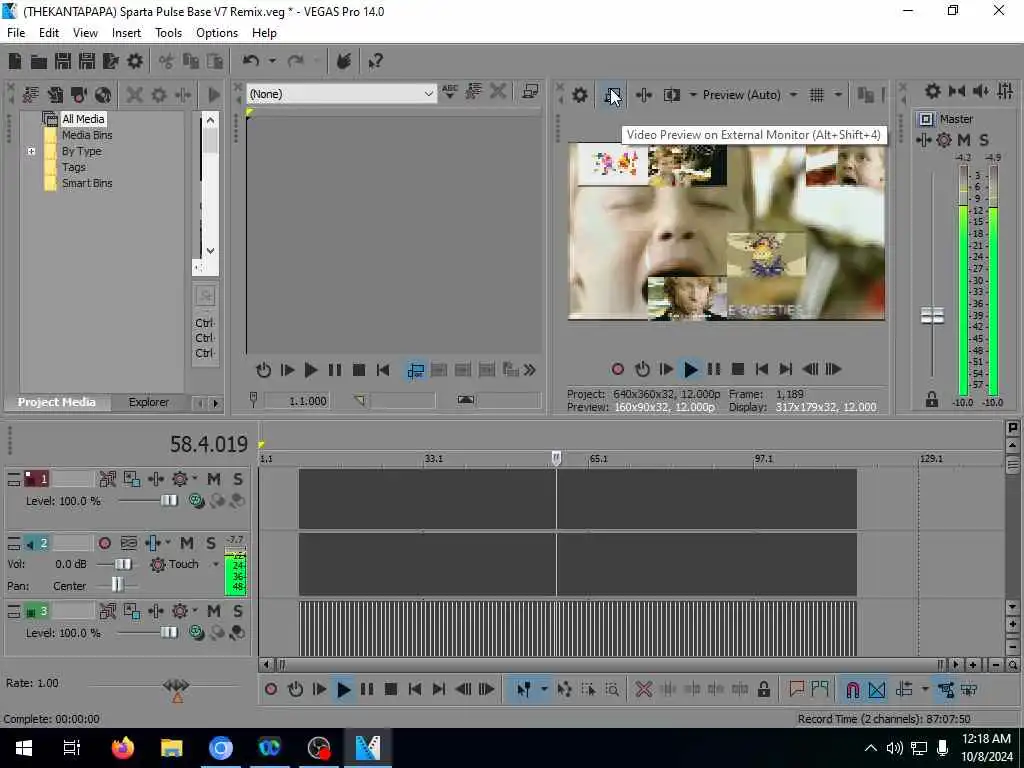Open track 3 automation settings gear dropdown
1024x768 pixels.
(194, 611)
